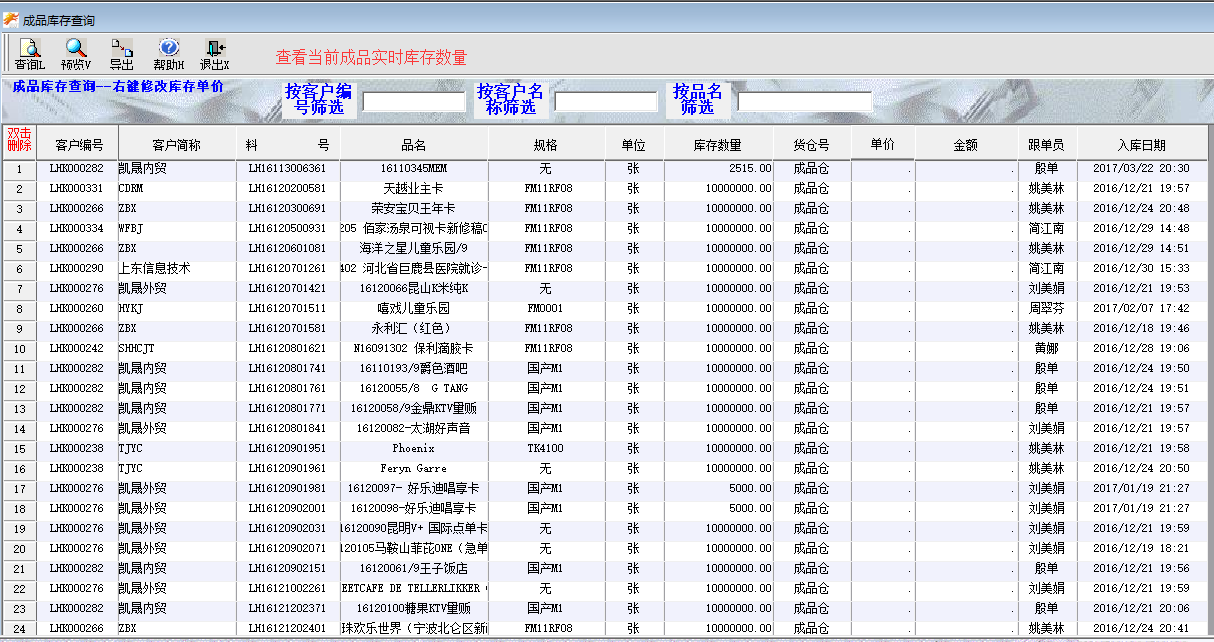
Task: Click the 双击删除 header cell
Action: pos(20,140)
